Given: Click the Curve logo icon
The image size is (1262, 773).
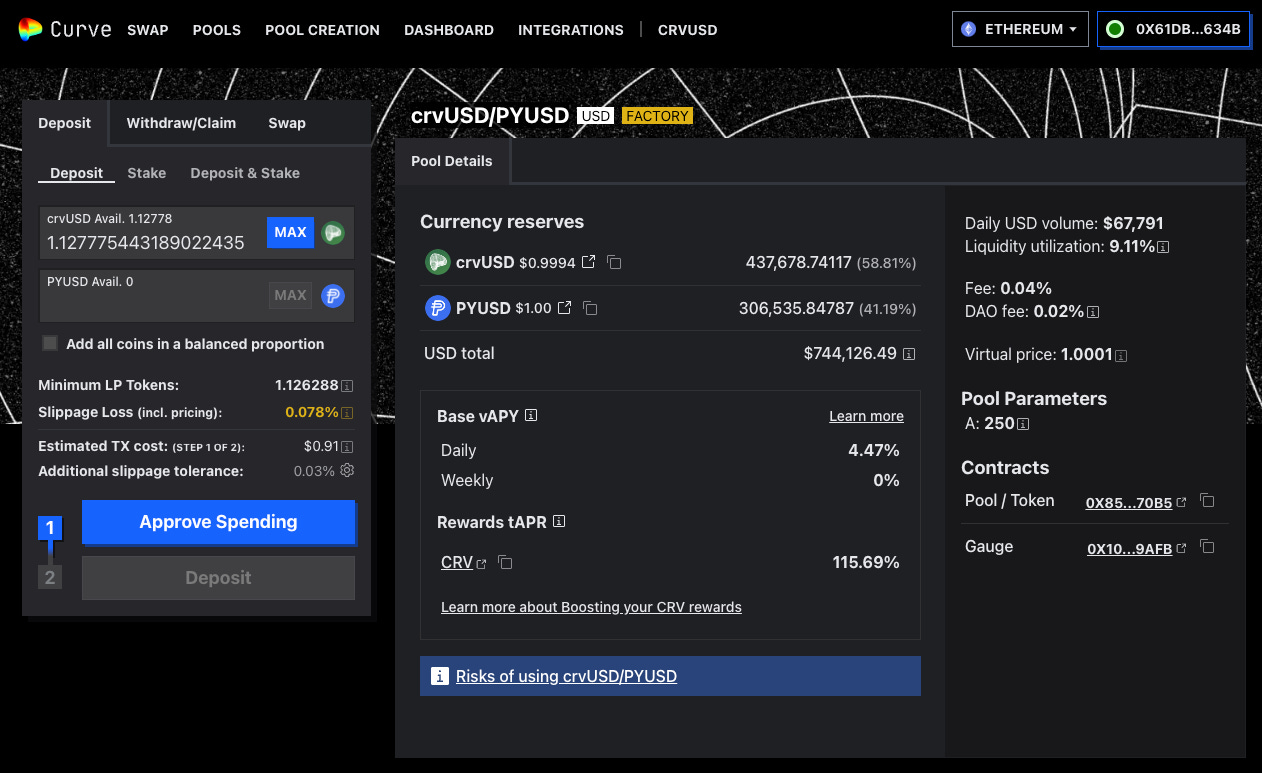Looking at the screenshot, I should [x=30, y=29].
